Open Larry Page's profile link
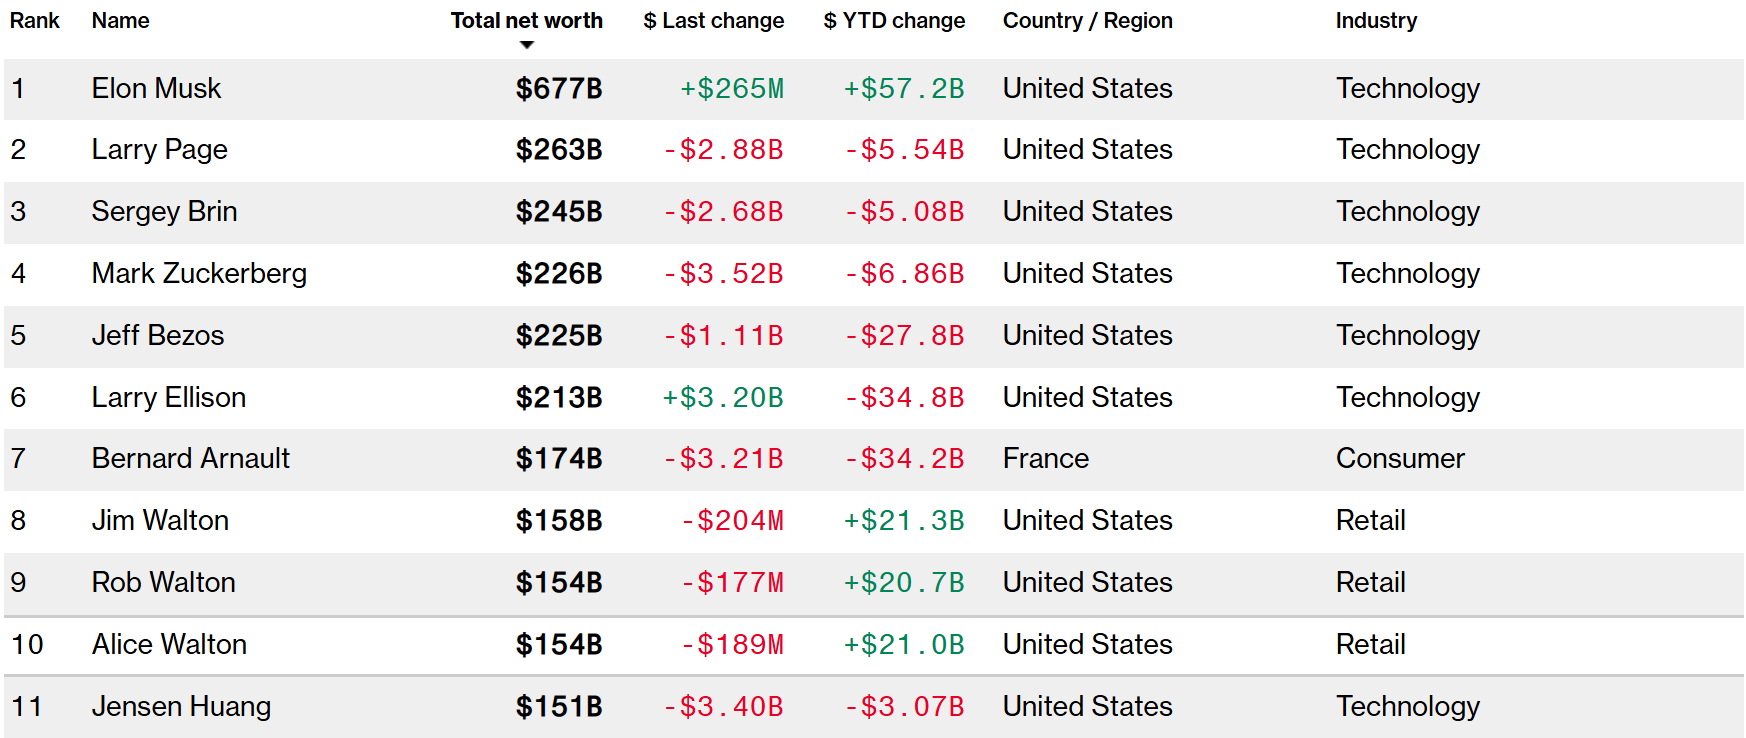Image resolution: width=1746 pixels, height=738 pixels. point(159,150)
